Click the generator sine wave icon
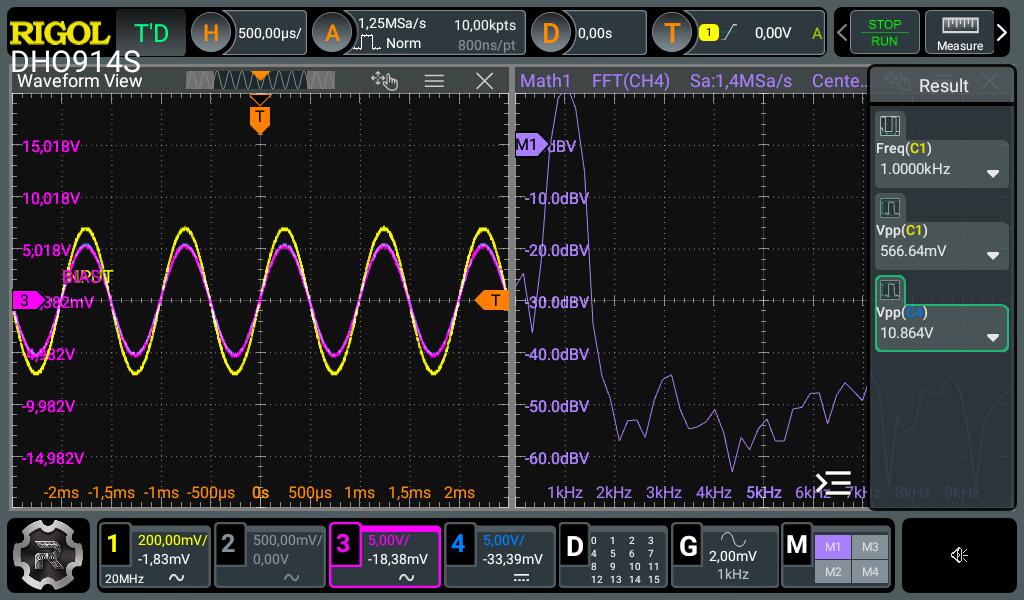 click(x=733, y=539)
